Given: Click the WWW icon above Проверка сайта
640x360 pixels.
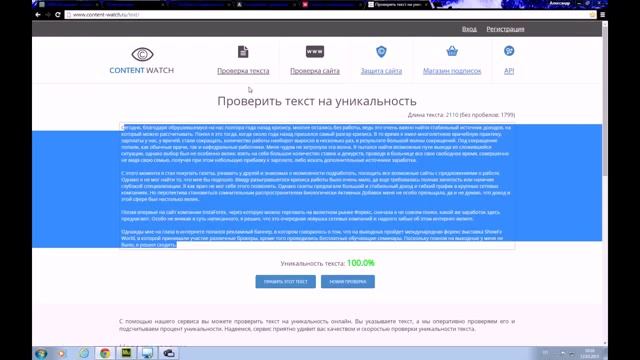Looking at the screenshot, I should pyautogui.click(x=315, y=51).
